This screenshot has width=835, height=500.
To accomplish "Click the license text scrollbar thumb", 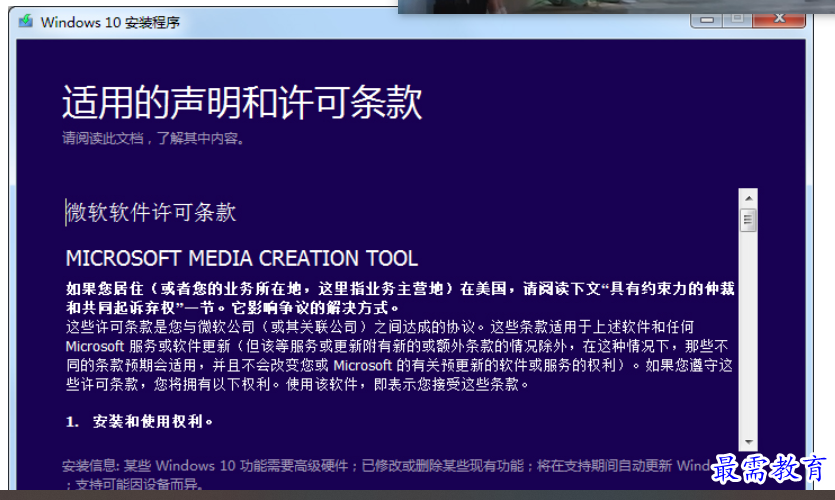I will [x=748, y=219].
